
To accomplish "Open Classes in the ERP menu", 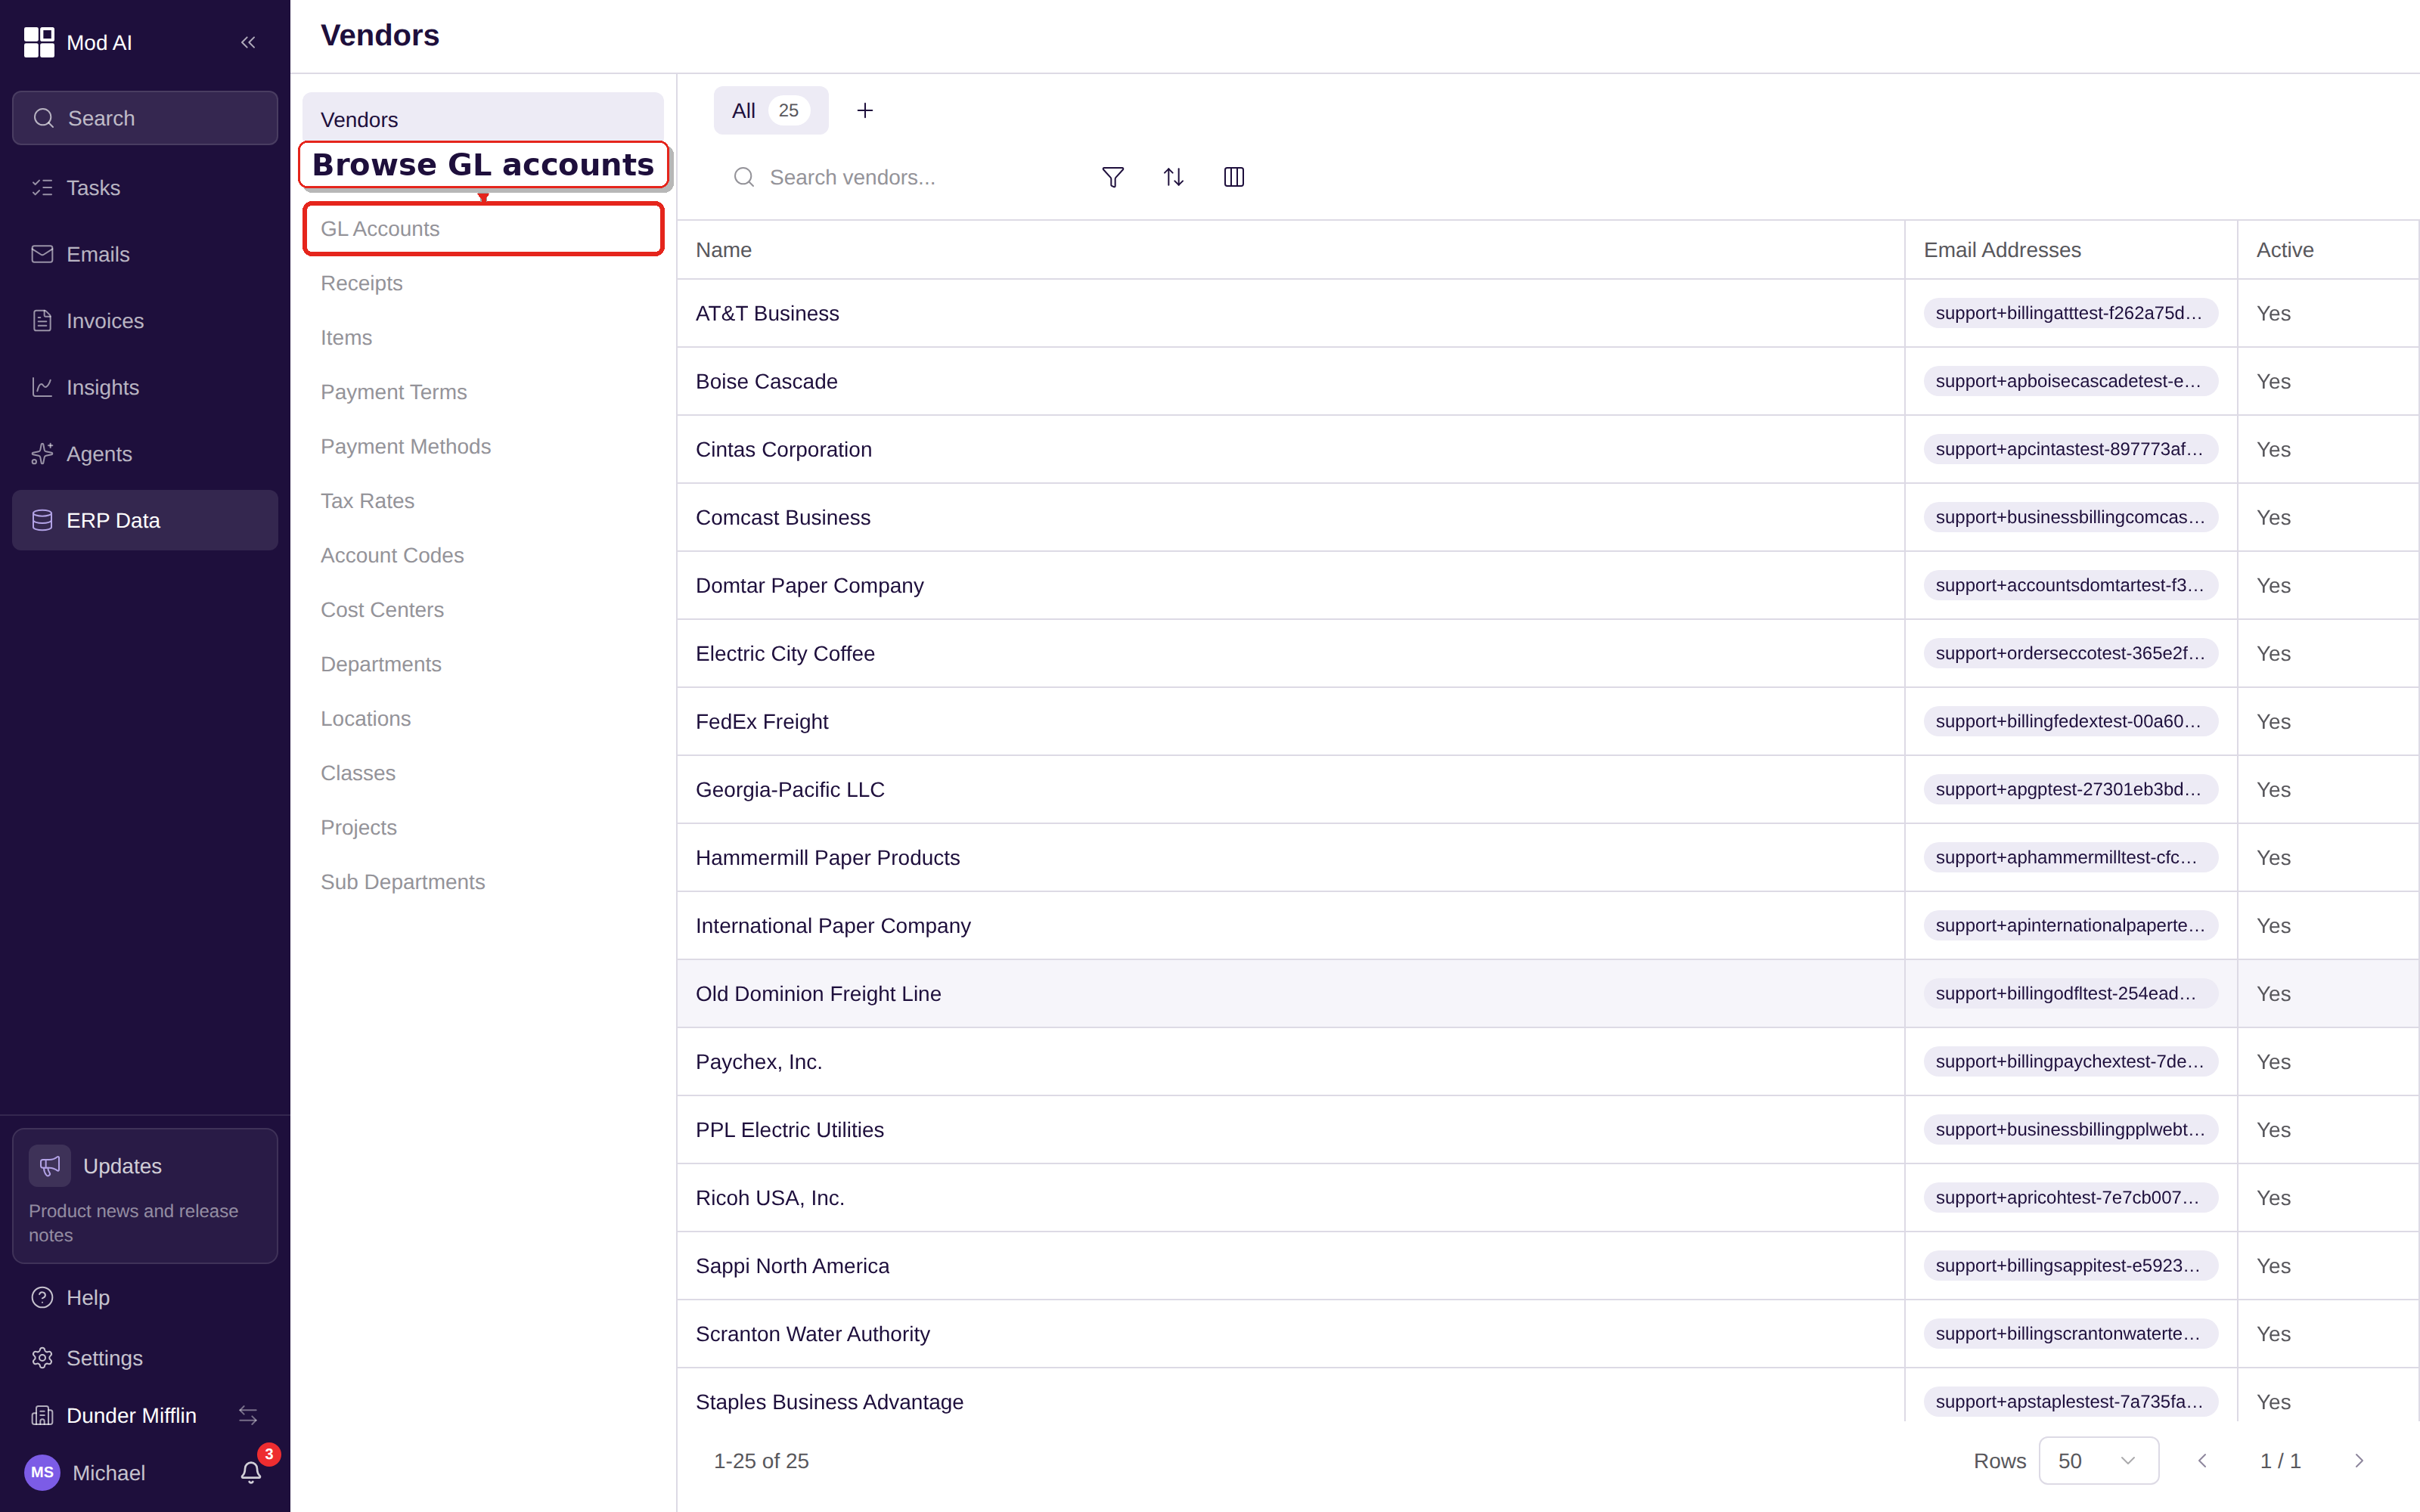I will click(483, 773).
